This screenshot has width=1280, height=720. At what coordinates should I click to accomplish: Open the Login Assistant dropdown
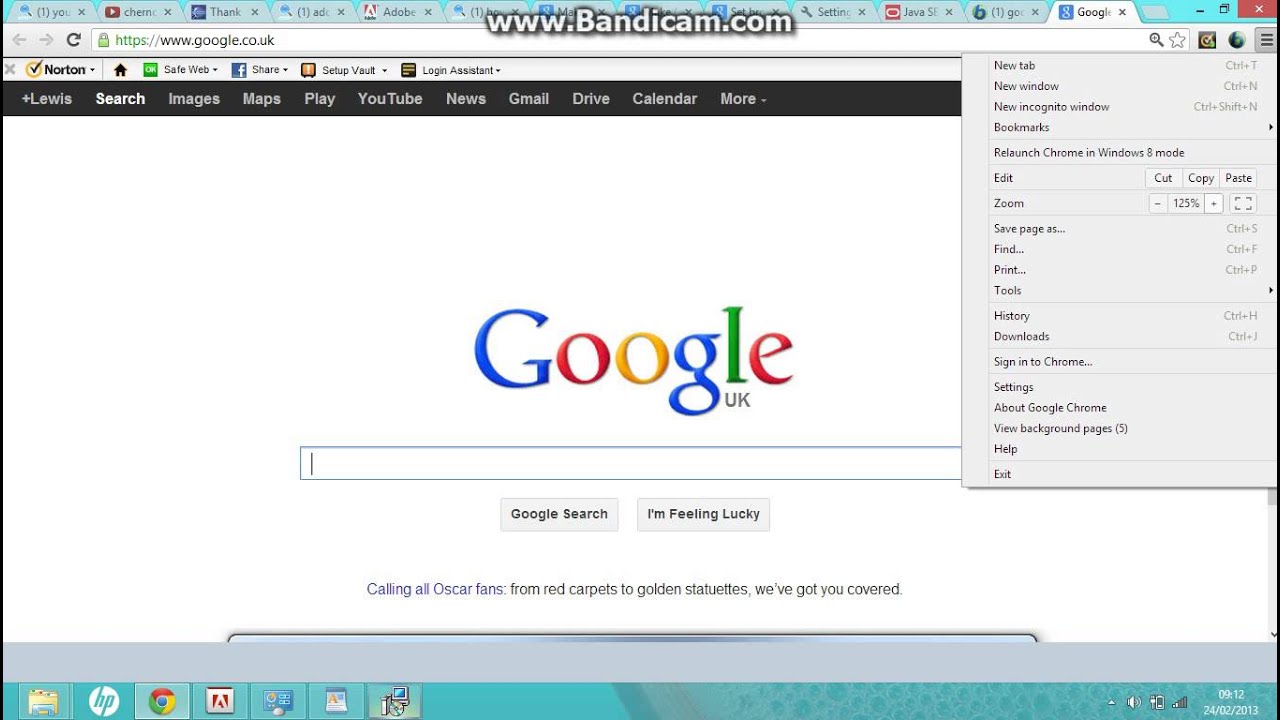(x=451, y=70)
